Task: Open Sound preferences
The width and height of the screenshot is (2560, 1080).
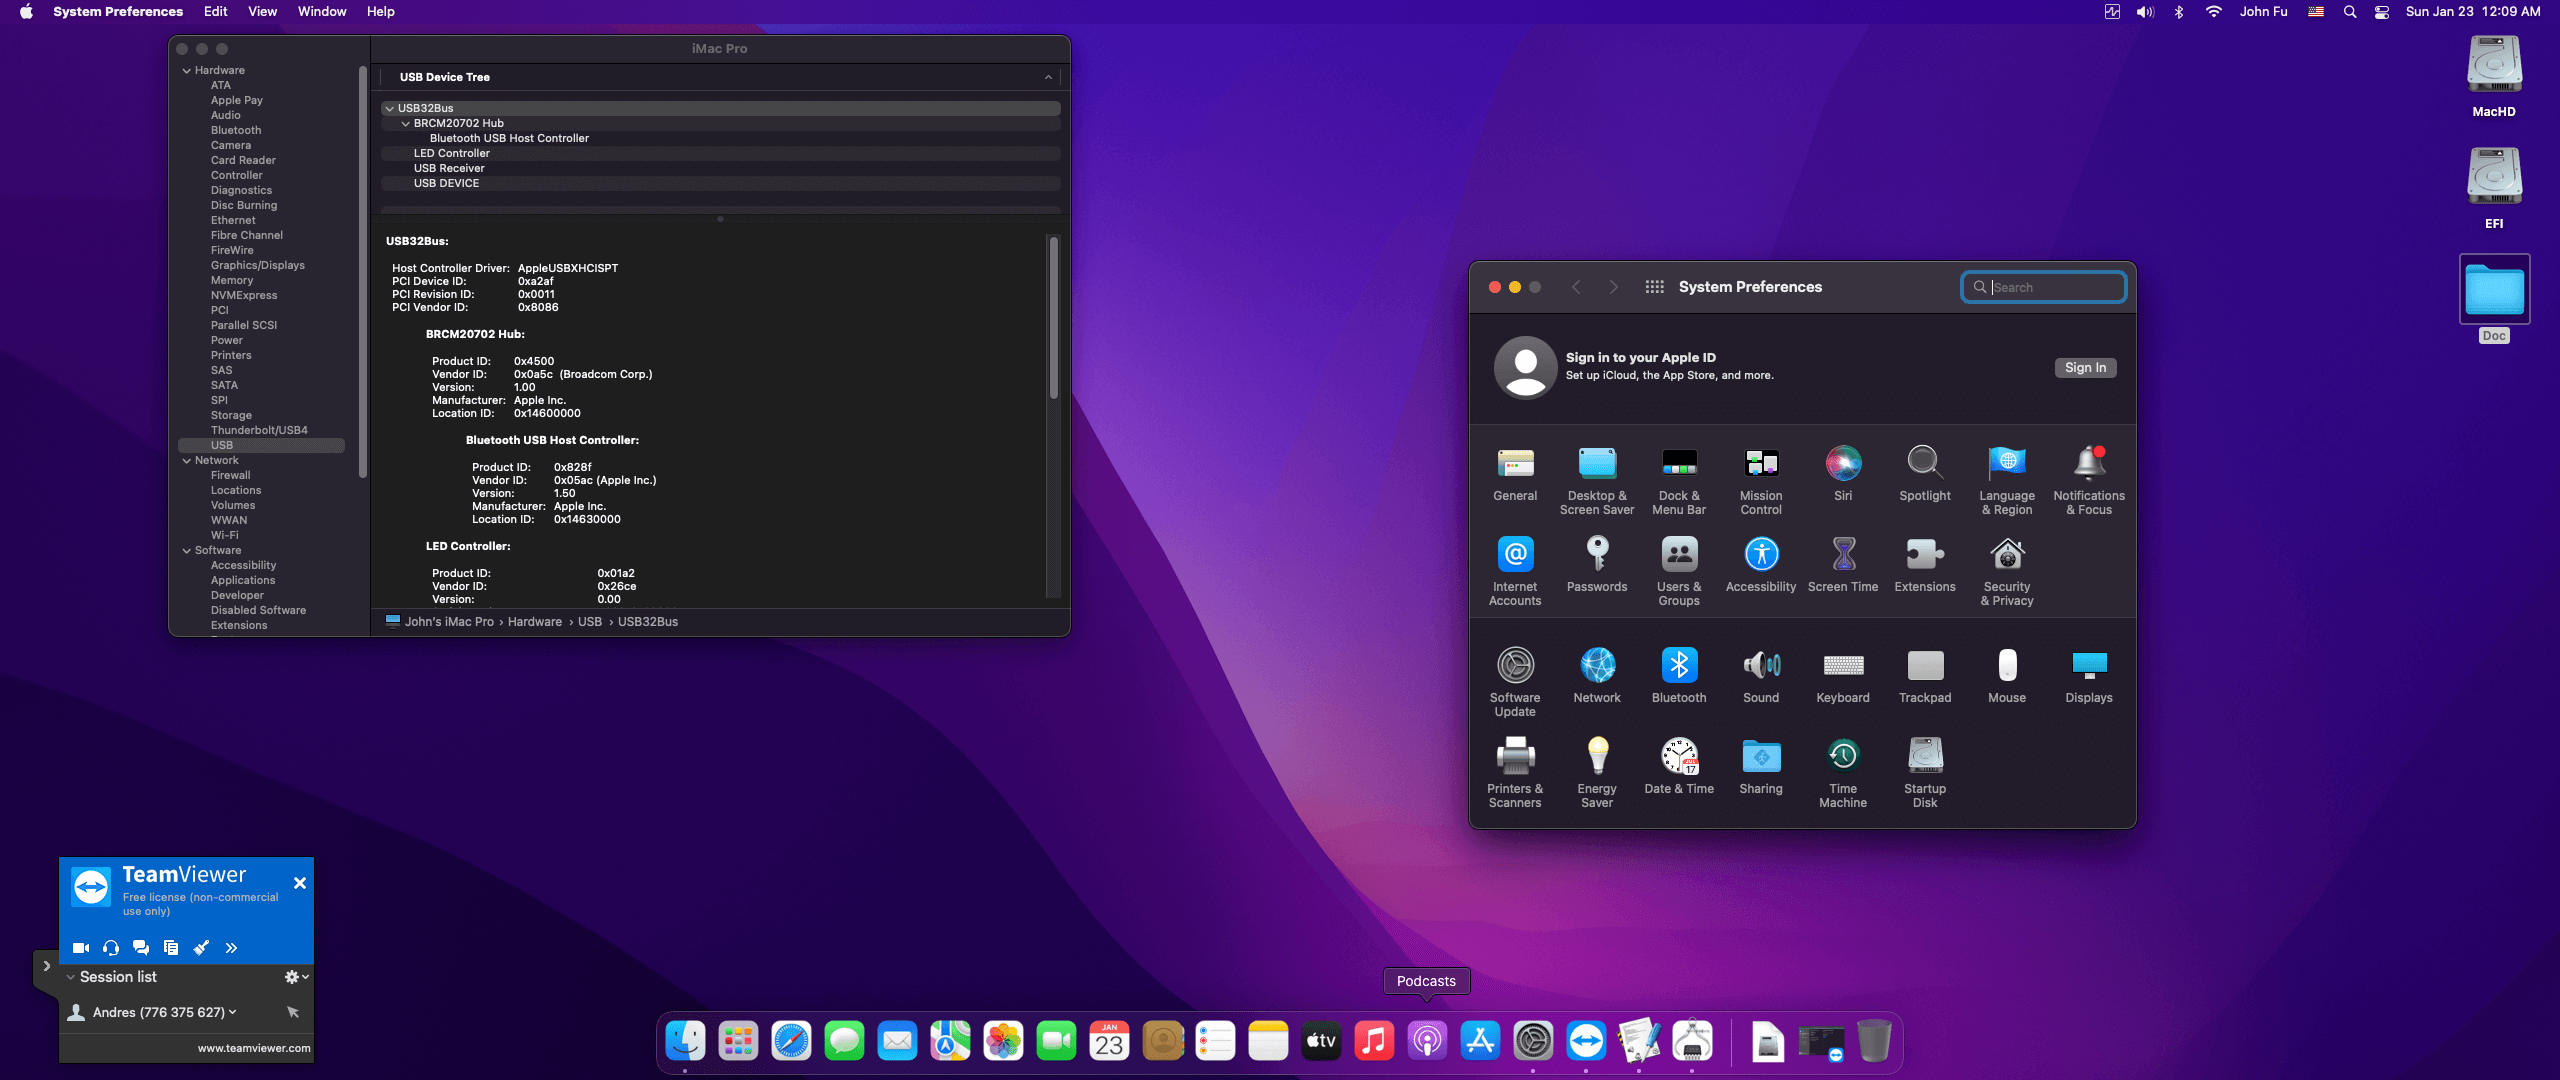Action: coord(1761,676)
